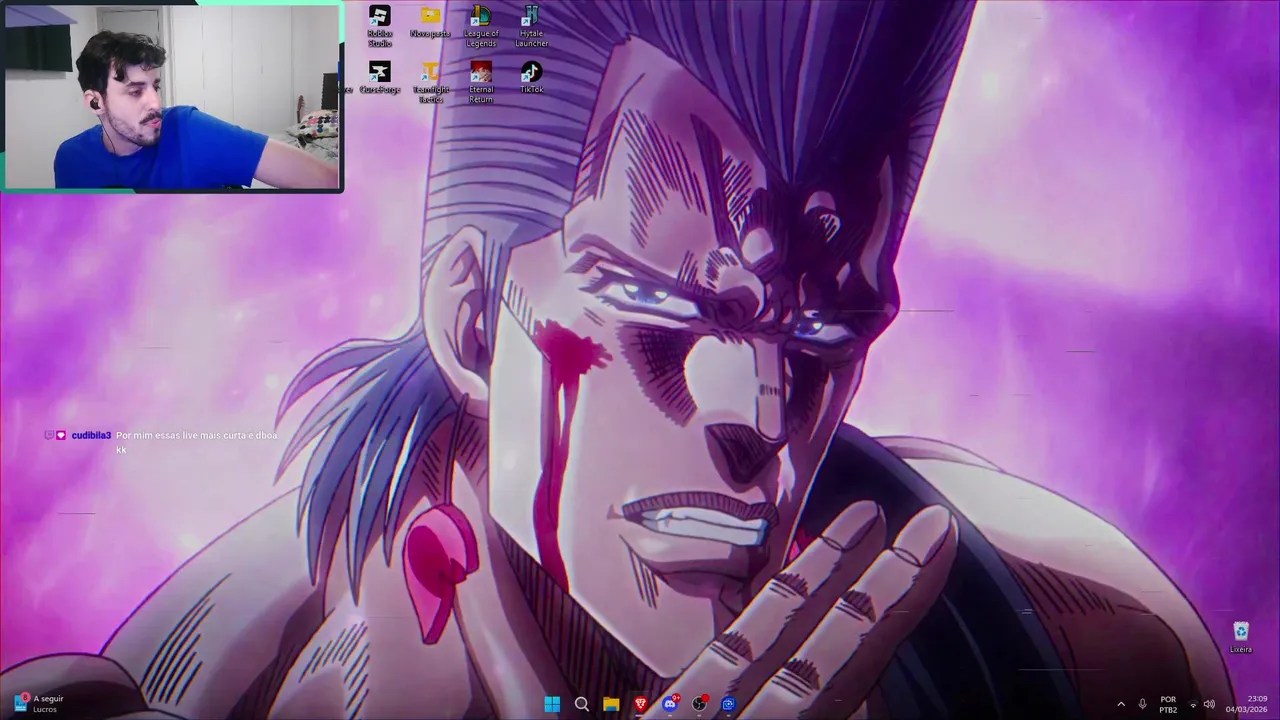This screenshot has width=1280, height=720.
Task: Open File Explorer from the taskbar
Action: tap(611, 704)
